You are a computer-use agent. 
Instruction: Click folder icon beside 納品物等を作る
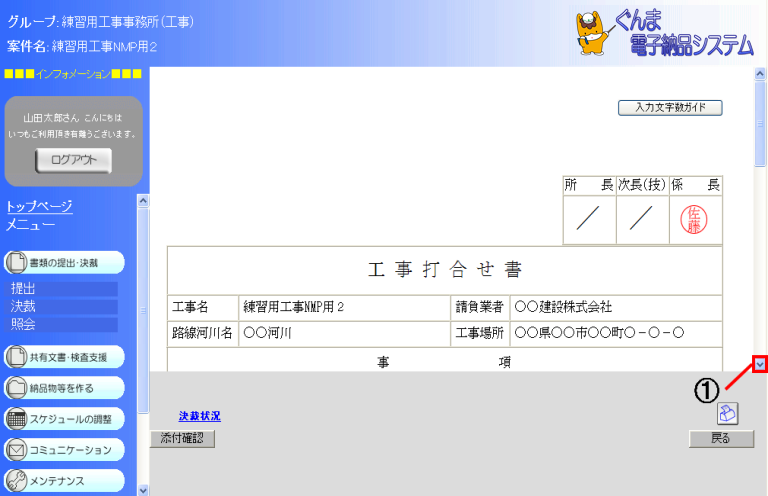point(16,388)
